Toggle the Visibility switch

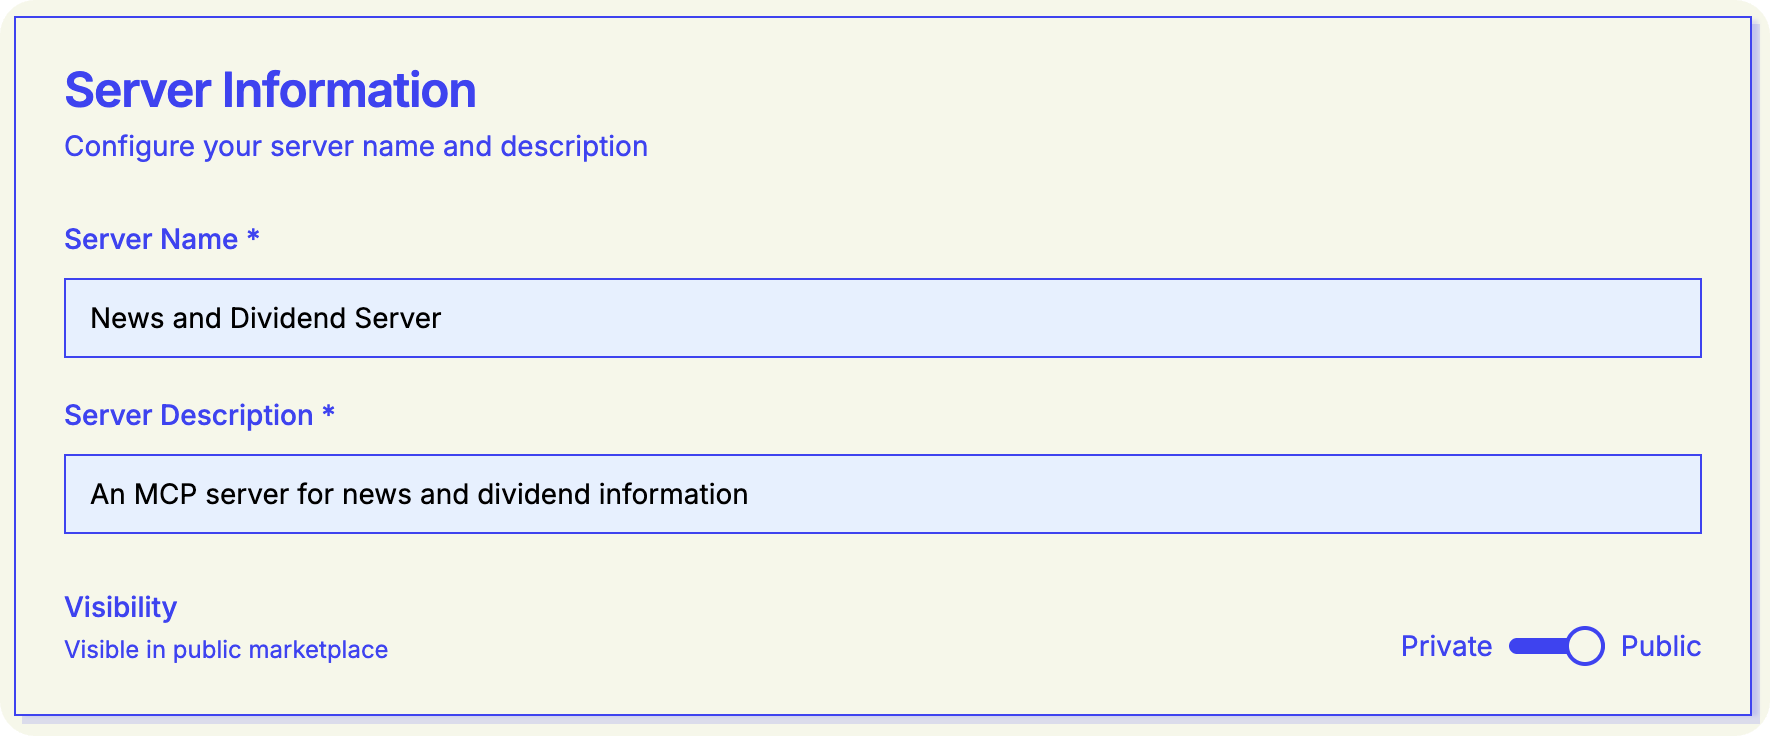pos(1556,646)
